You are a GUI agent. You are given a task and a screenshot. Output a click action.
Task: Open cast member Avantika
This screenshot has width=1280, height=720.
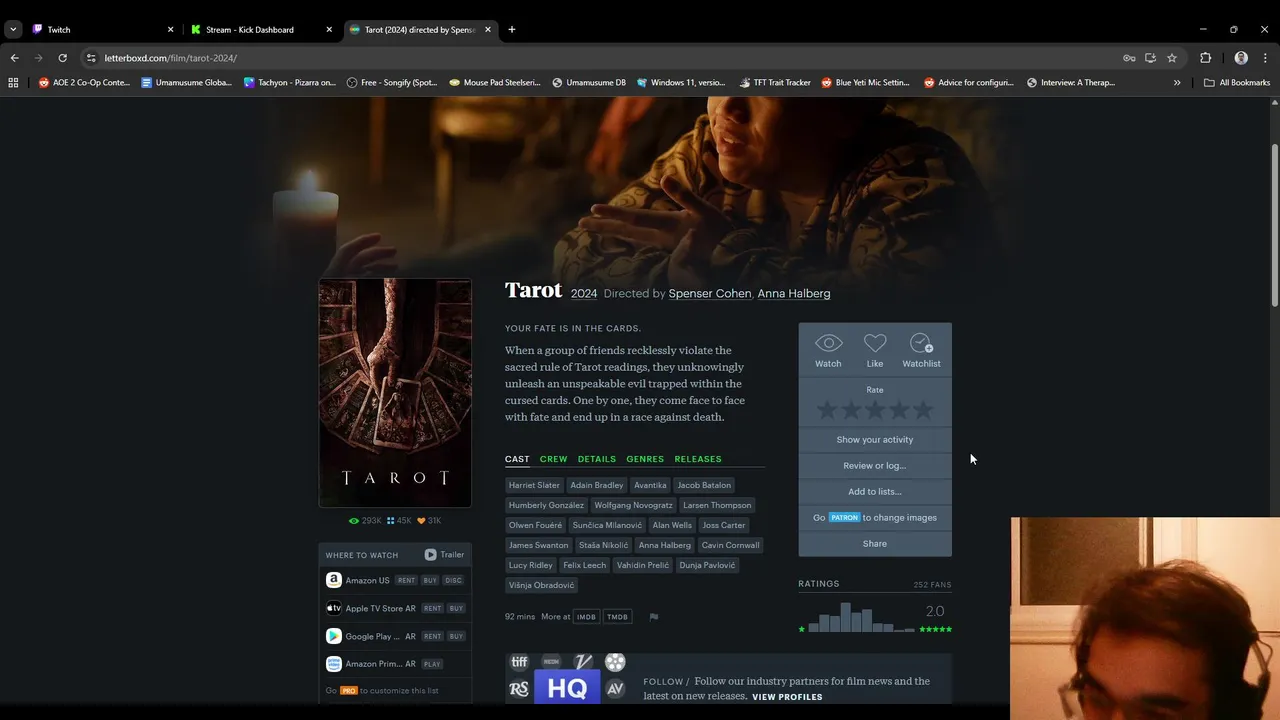[650, 485]
